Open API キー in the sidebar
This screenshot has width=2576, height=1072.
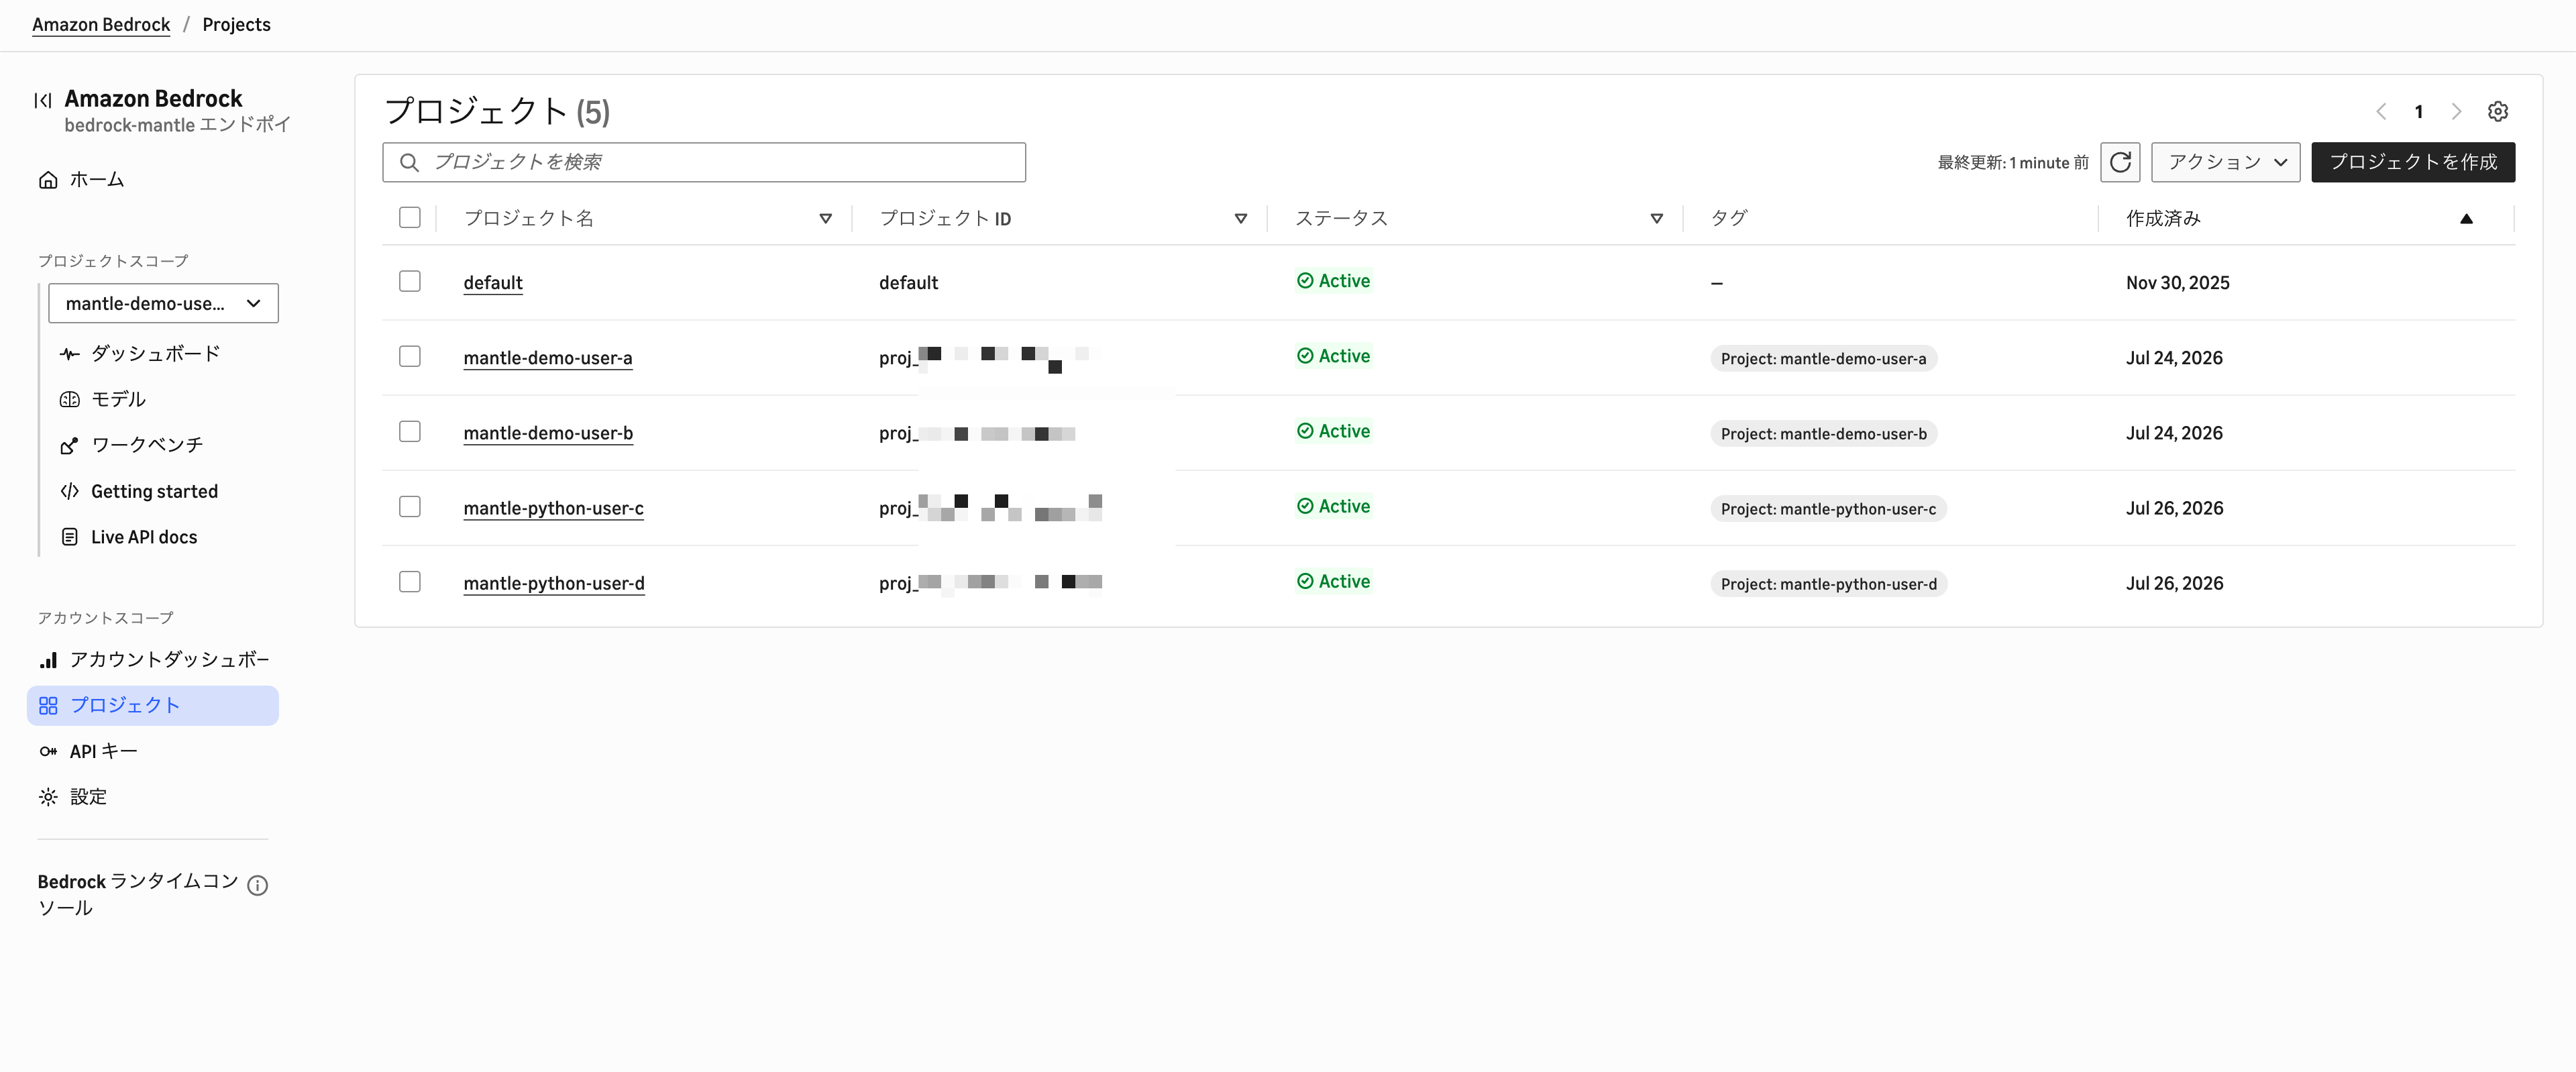(x=104, y=752)
